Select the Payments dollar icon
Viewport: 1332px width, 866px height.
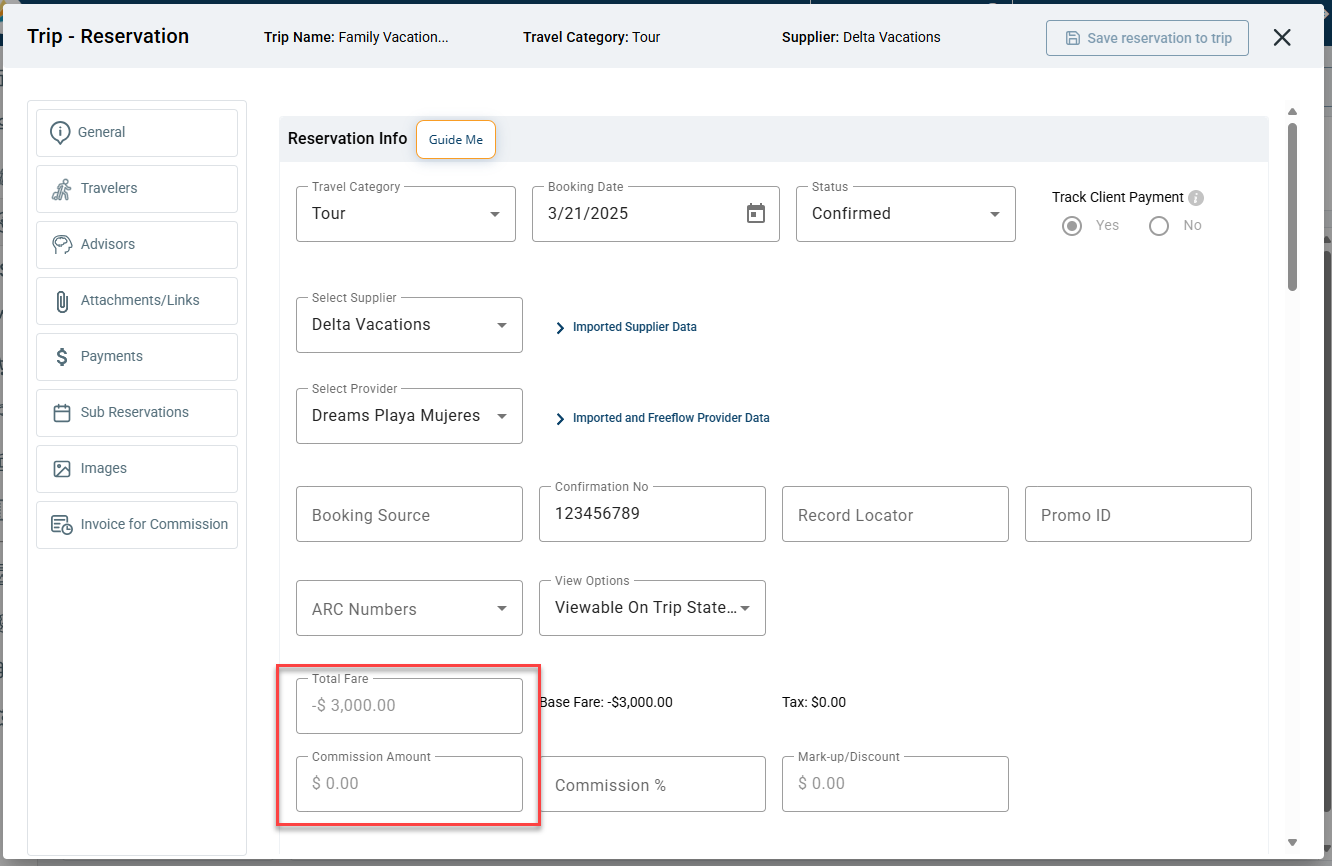[x=61, y=356]
